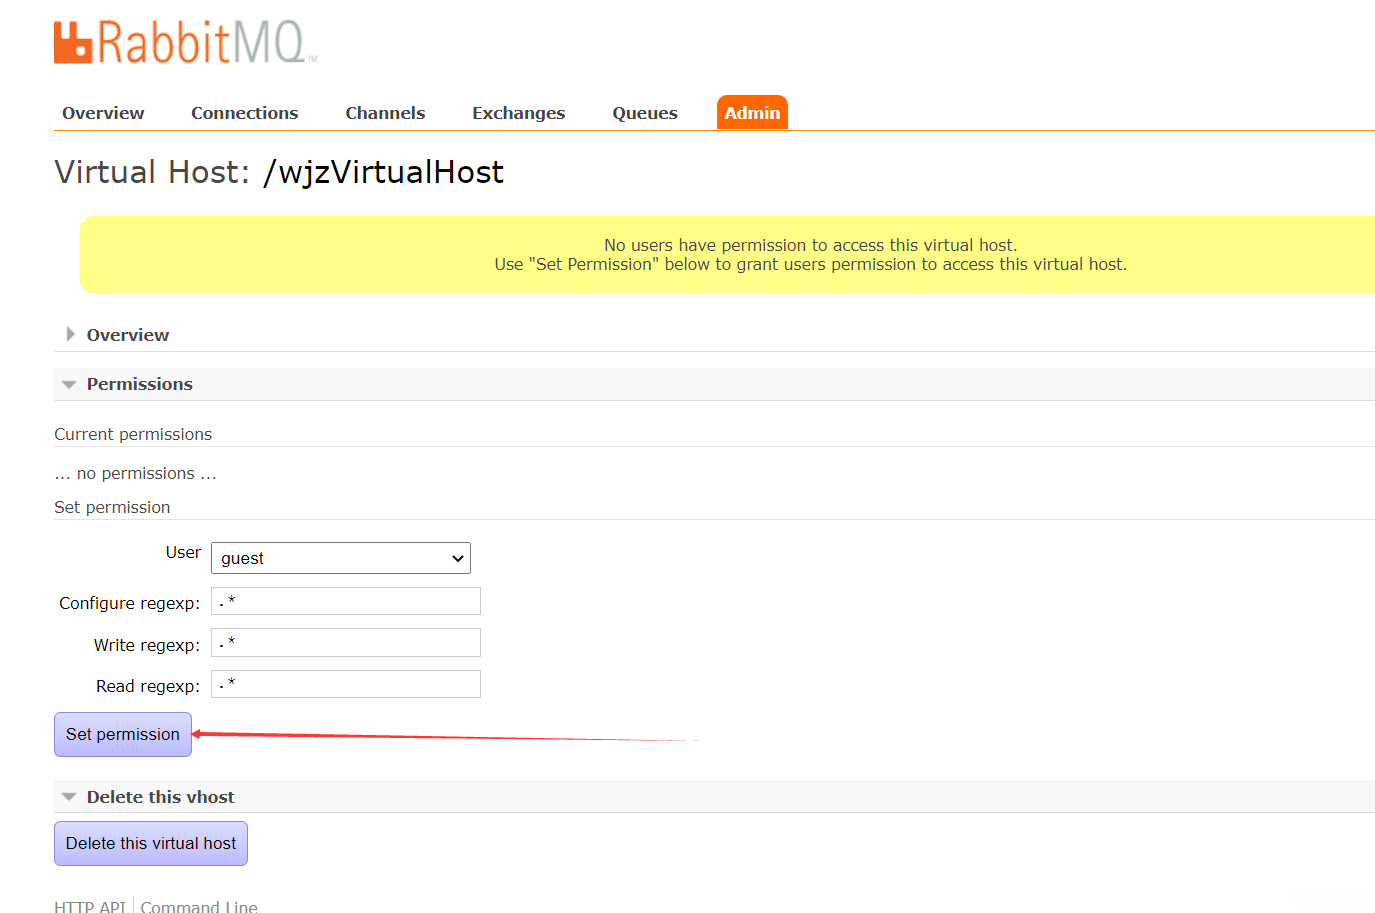Open the User dropdown showing guest
The image size is (1375, 913).
(341, 558)
